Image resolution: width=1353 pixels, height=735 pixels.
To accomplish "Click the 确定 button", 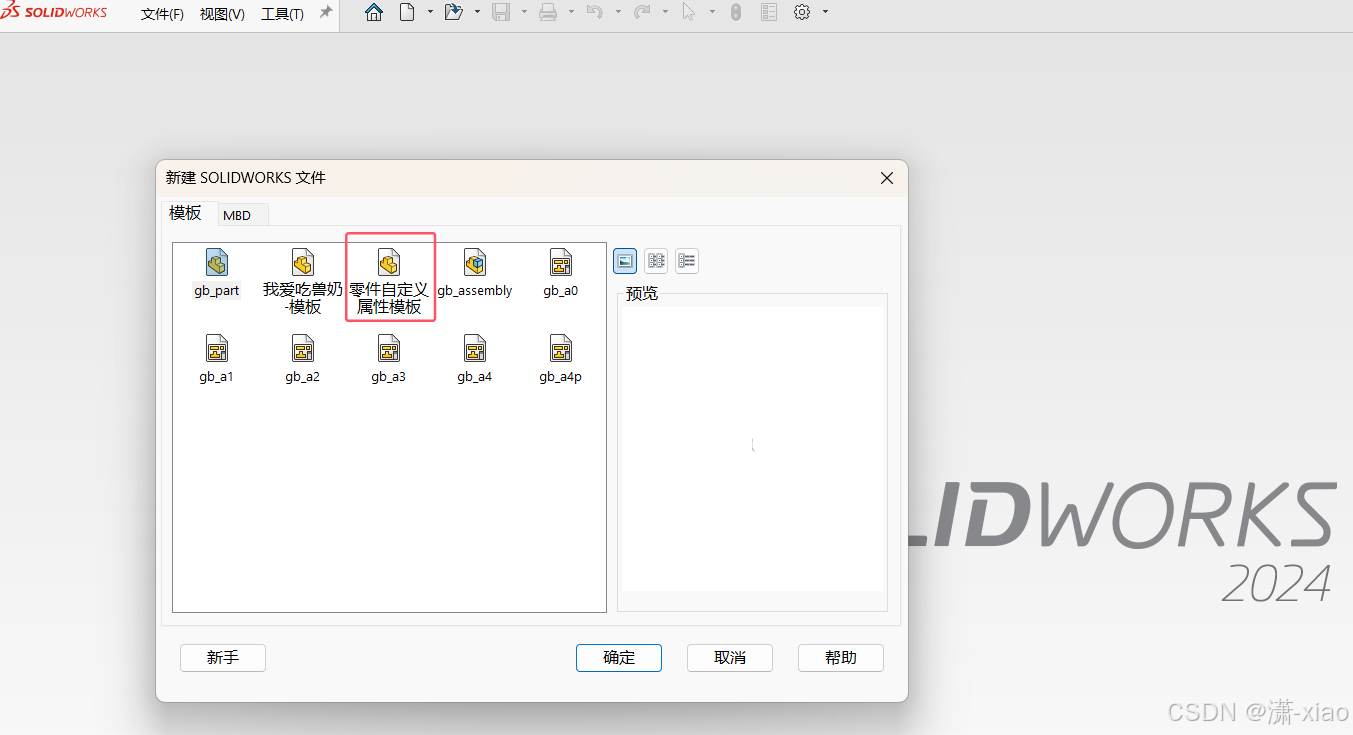I will click(619, 657).
